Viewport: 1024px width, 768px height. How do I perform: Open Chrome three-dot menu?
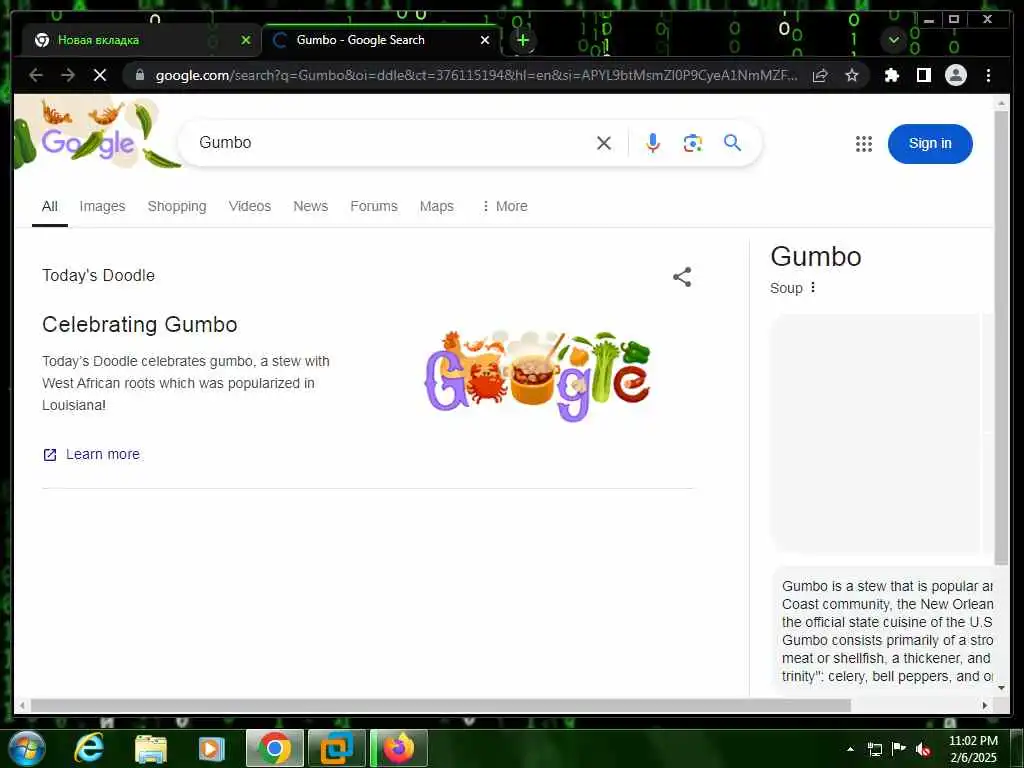988,76
